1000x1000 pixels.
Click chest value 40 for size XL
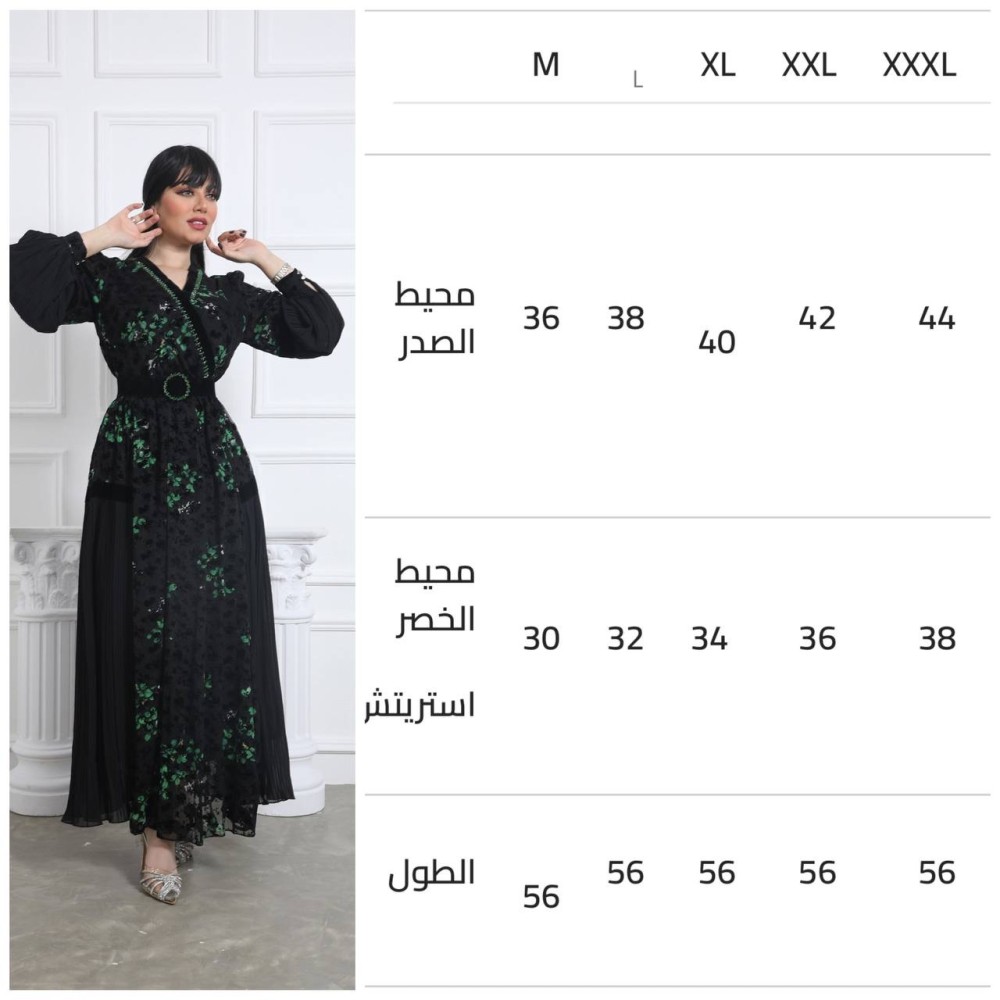pos(717,342)
